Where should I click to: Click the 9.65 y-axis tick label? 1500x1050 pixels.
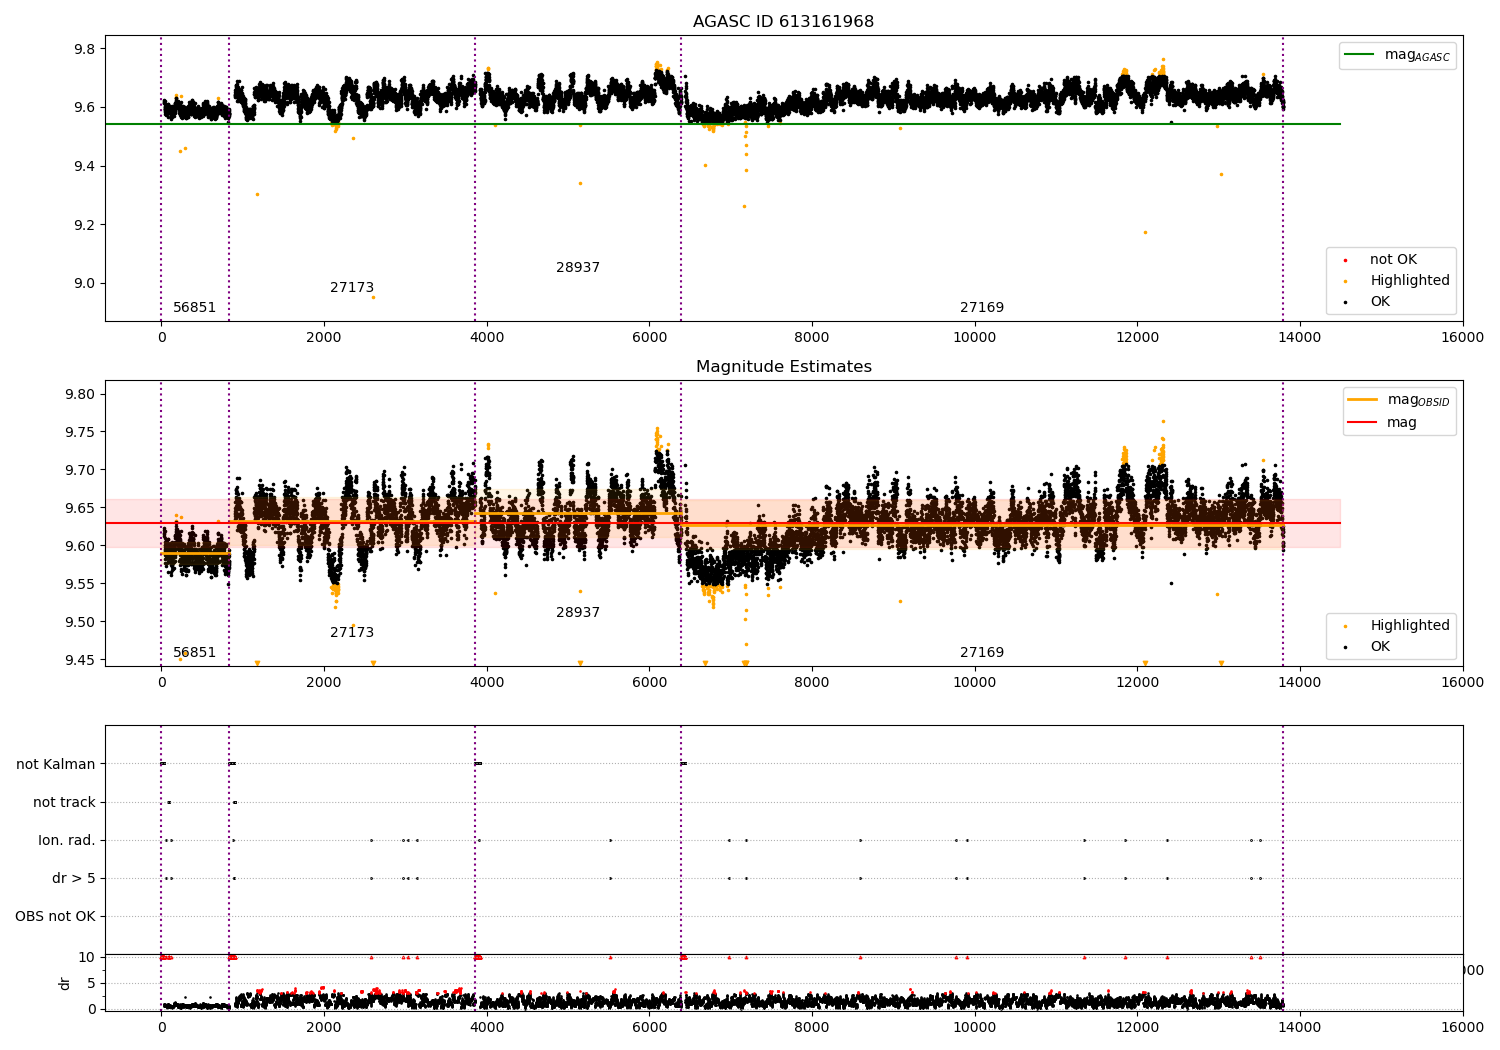click(81, 509)
